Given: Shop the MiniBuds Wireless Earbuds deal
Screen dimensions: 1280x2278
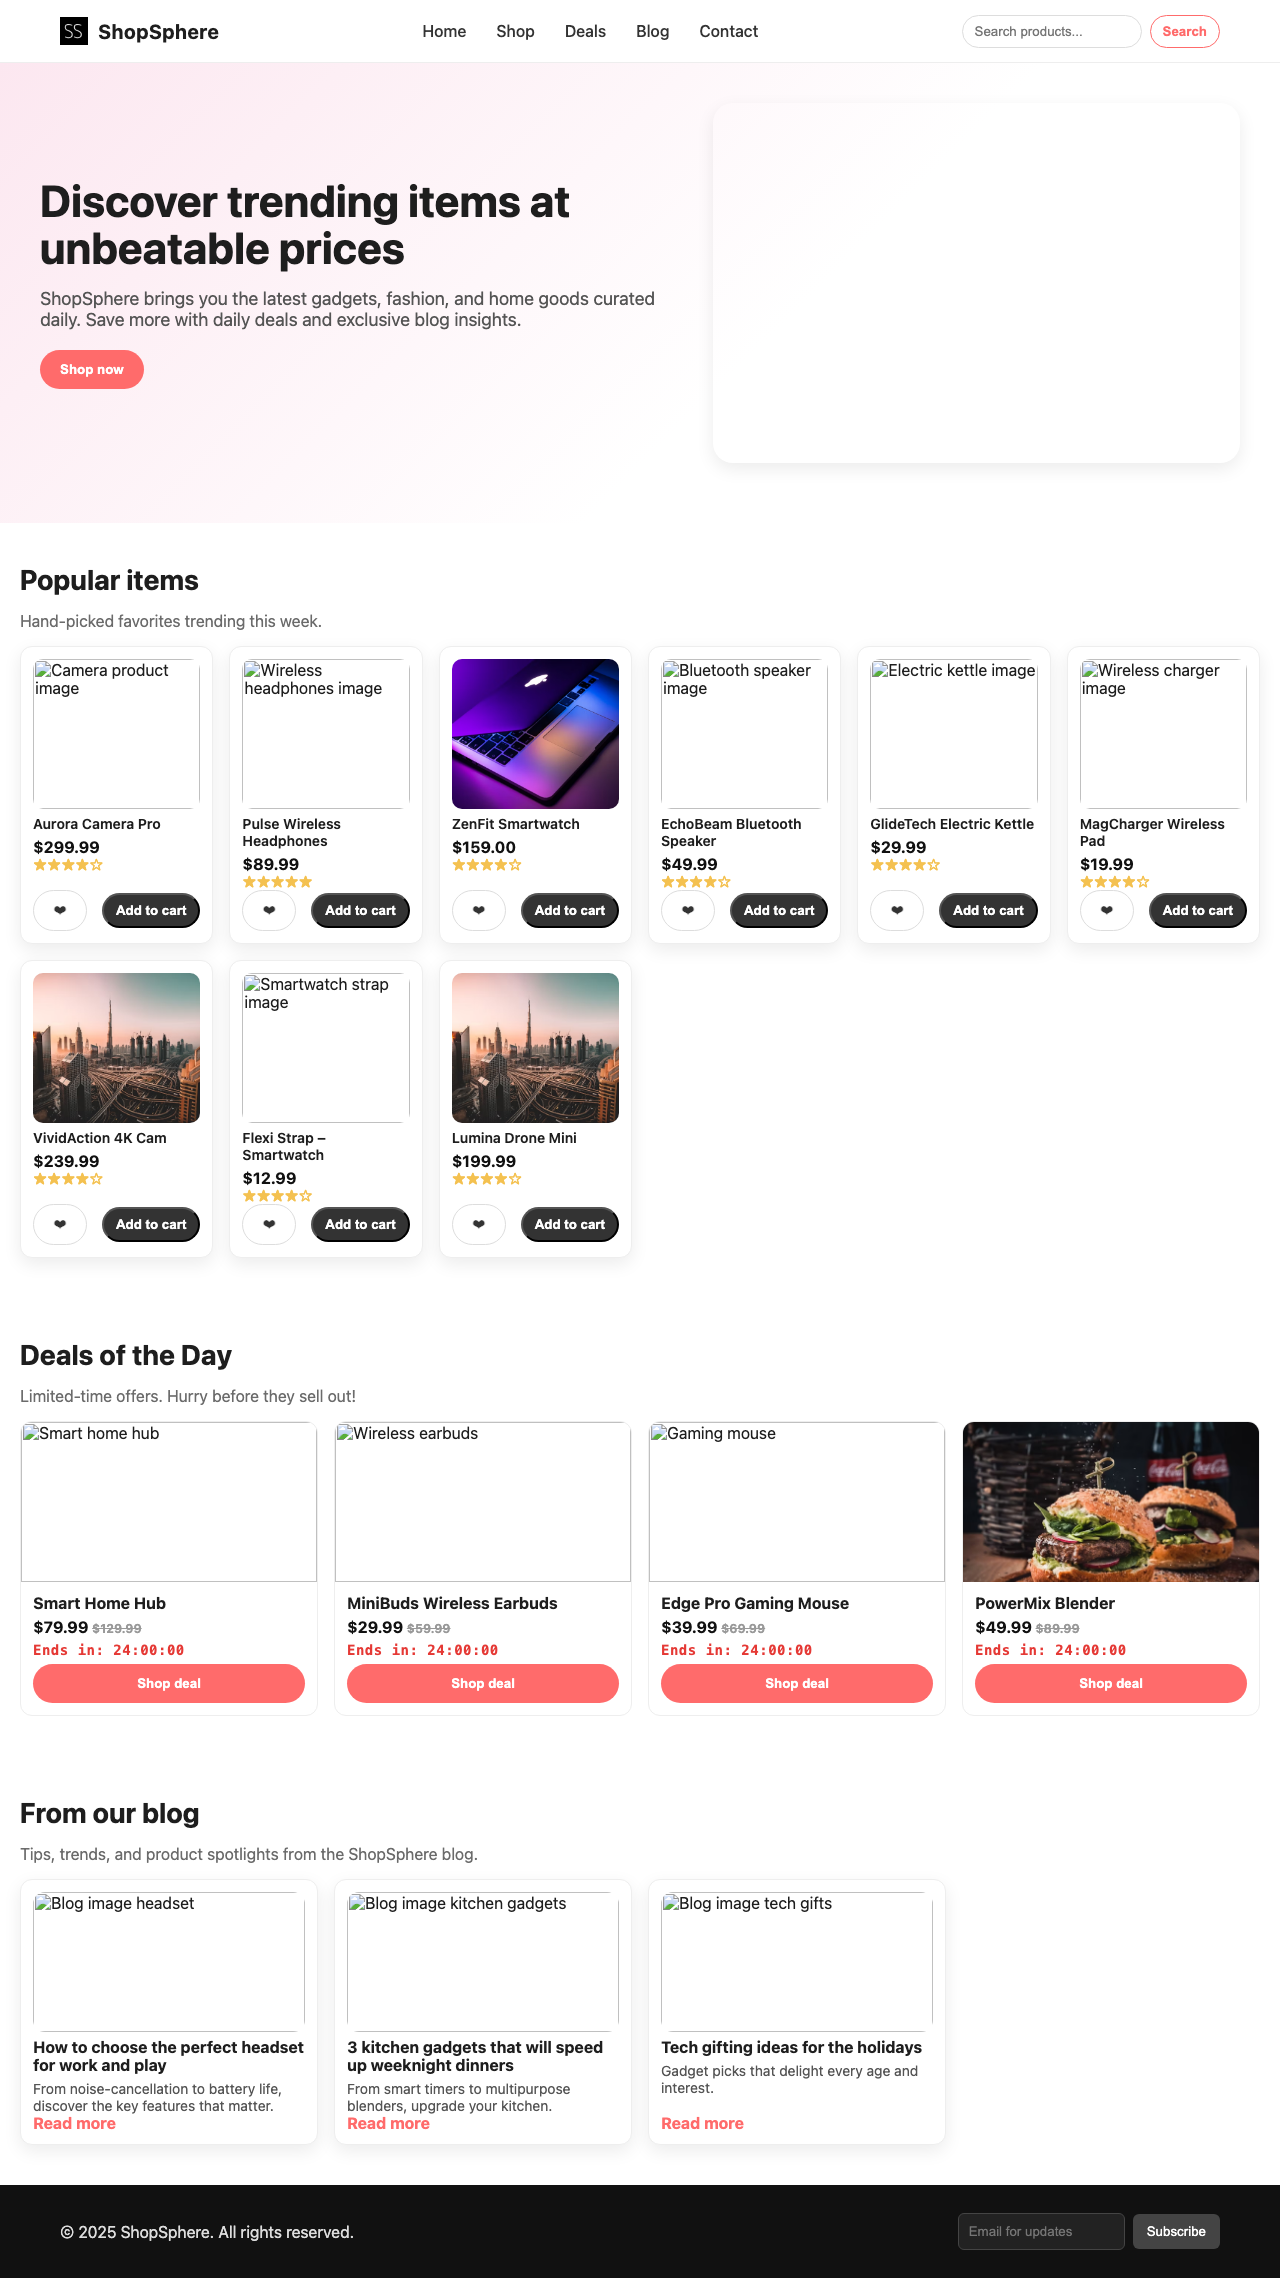Looking at the screenshot, I should point(482,1683).
